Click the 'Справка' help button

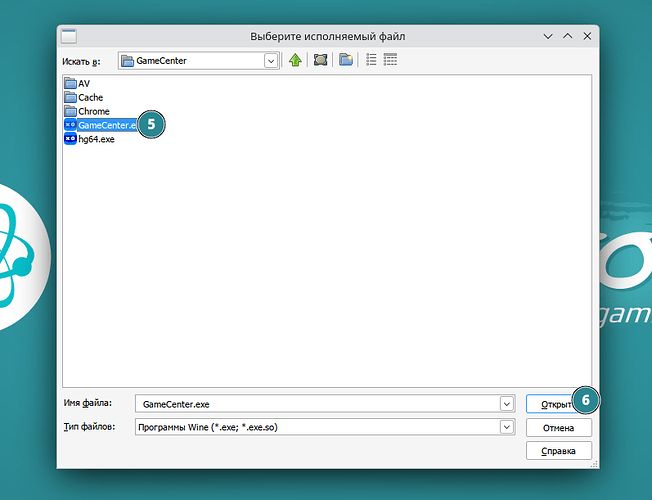pos(558,451)
